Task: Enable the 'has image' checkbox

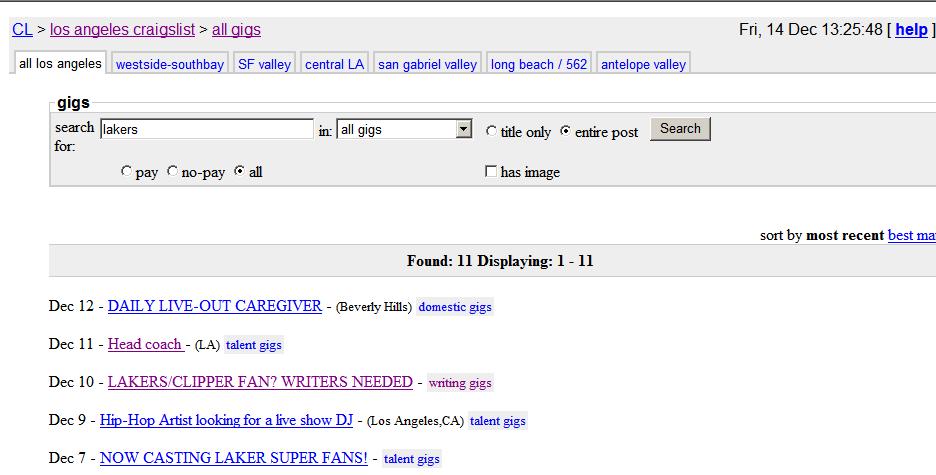Action: [491, 172]
